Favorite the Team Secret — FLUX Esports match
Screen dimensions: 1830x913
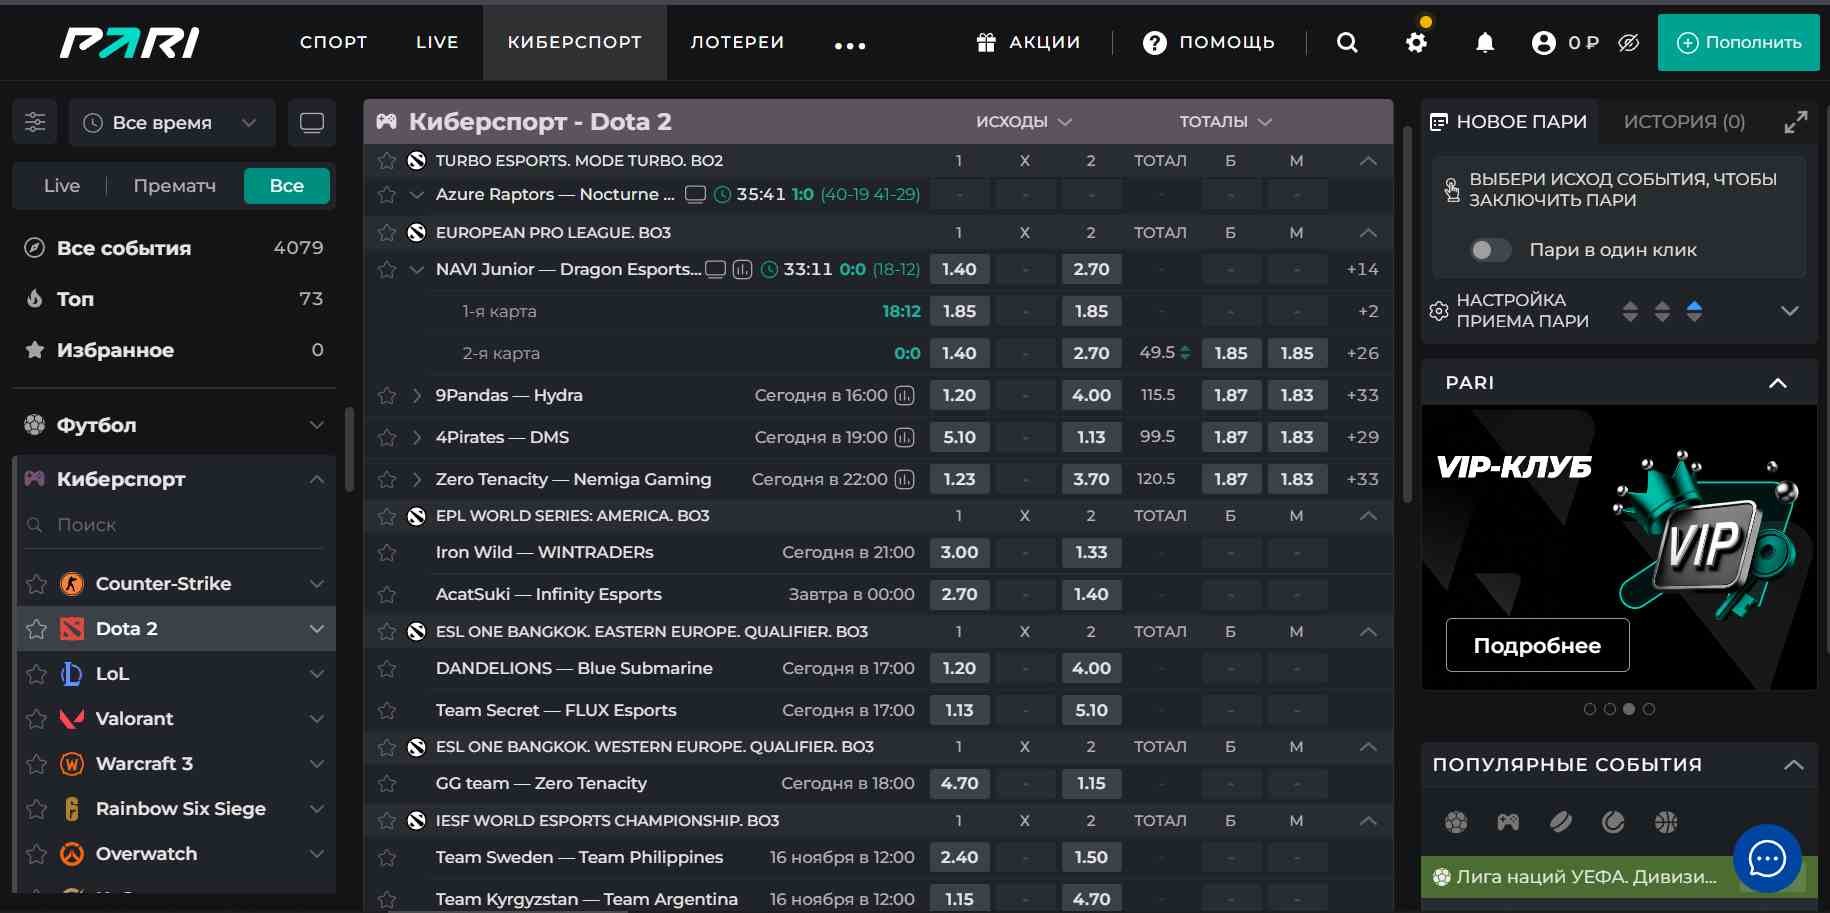point(387,711)
